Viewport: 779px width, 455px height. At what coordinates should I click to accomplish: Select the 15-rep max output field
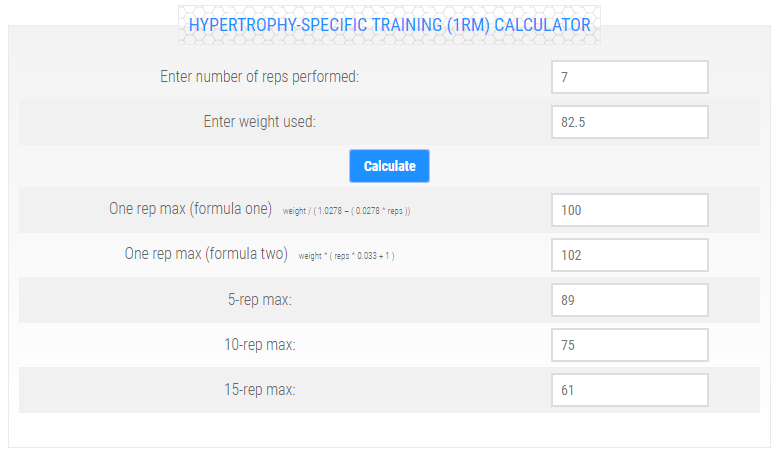point(629,390)
